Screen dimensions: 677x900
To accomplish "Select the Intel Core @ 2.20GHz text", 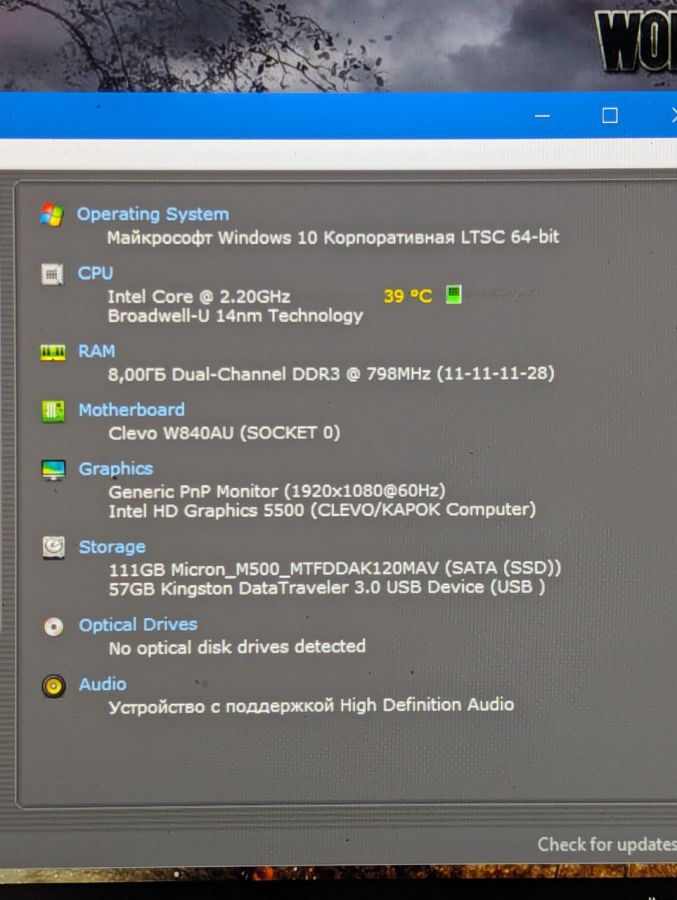I will (x=199, y=297).
